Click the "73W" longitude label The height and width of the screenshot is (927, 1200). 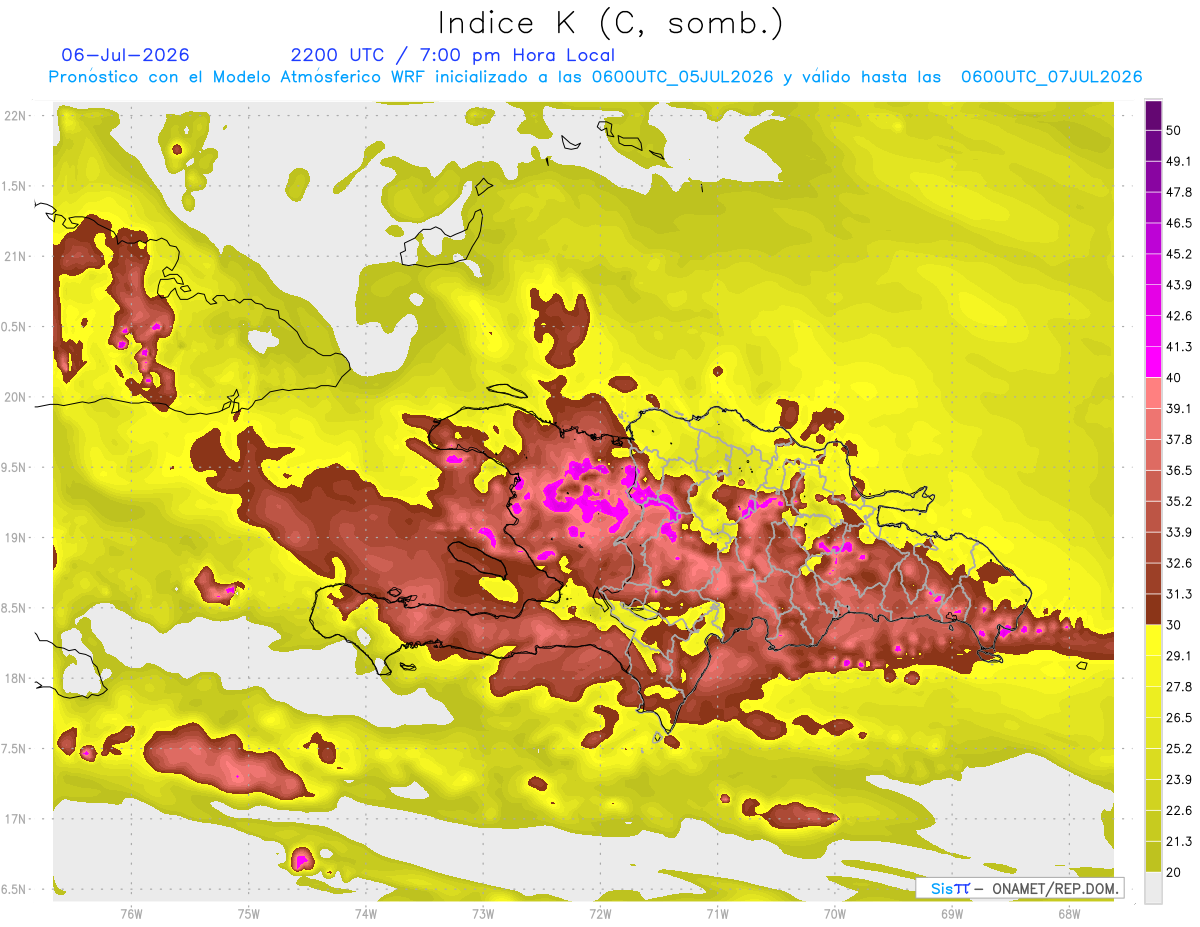(483, 913)
